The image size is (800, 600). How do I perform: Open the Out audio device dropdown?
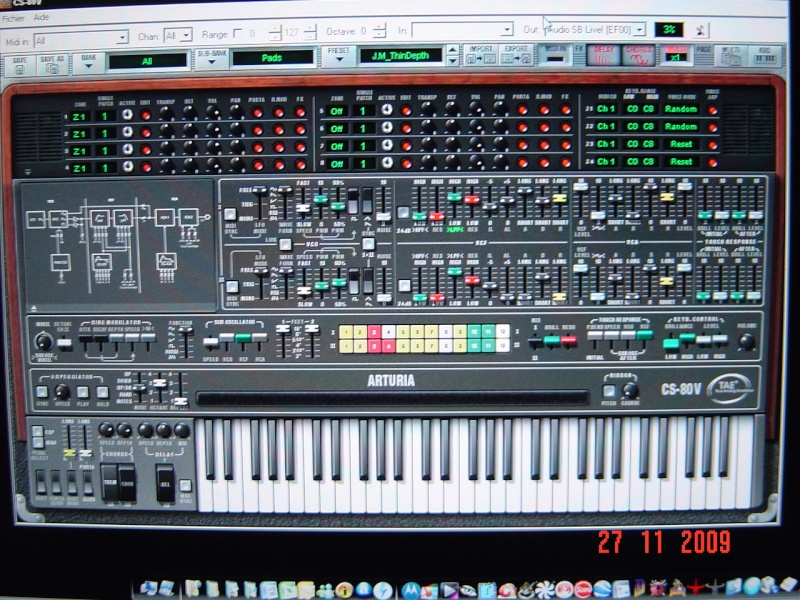click(x=595, y=29)
